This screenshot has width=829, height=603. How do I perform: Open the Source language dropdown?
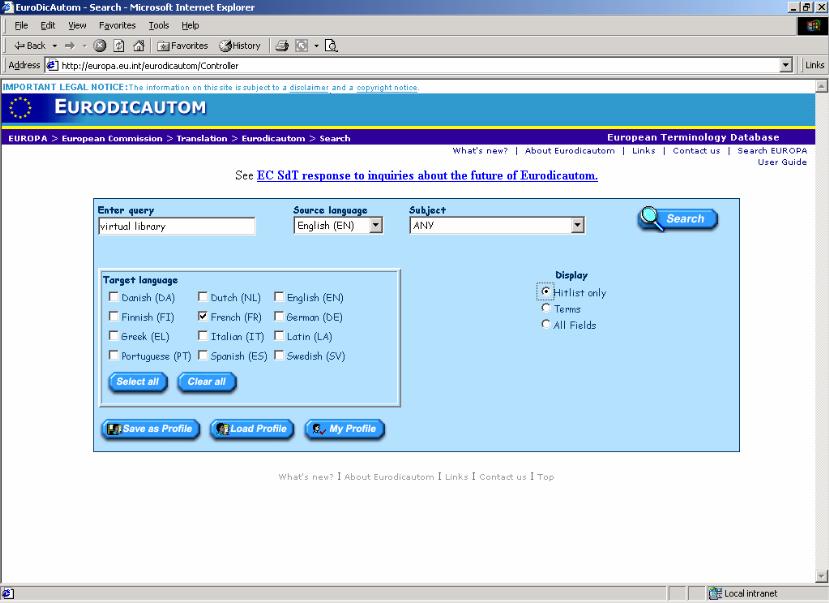coord(375,226)
